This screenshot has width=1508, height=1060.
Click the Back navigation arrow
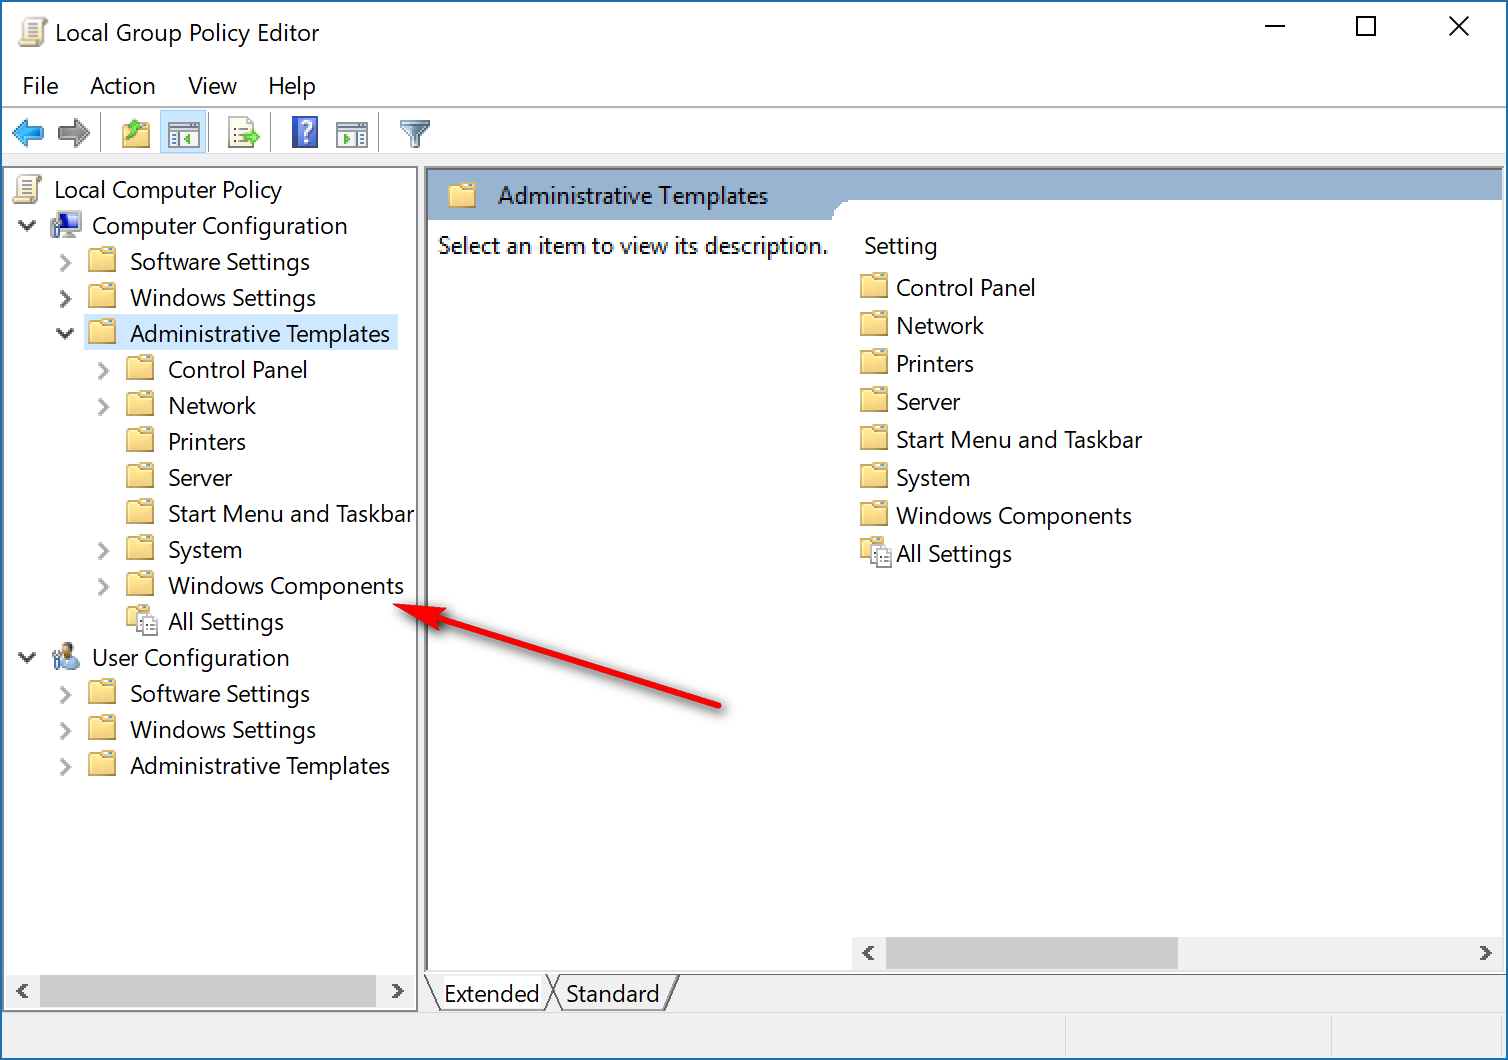tap(27, 132)
